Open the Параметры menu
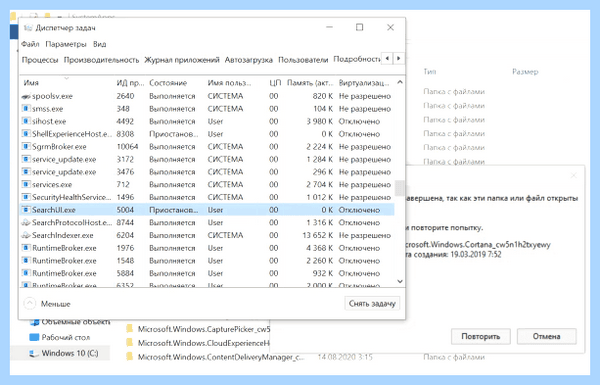Image resolution: width=600 pixels, height=385 pixels. click(66, 44)
